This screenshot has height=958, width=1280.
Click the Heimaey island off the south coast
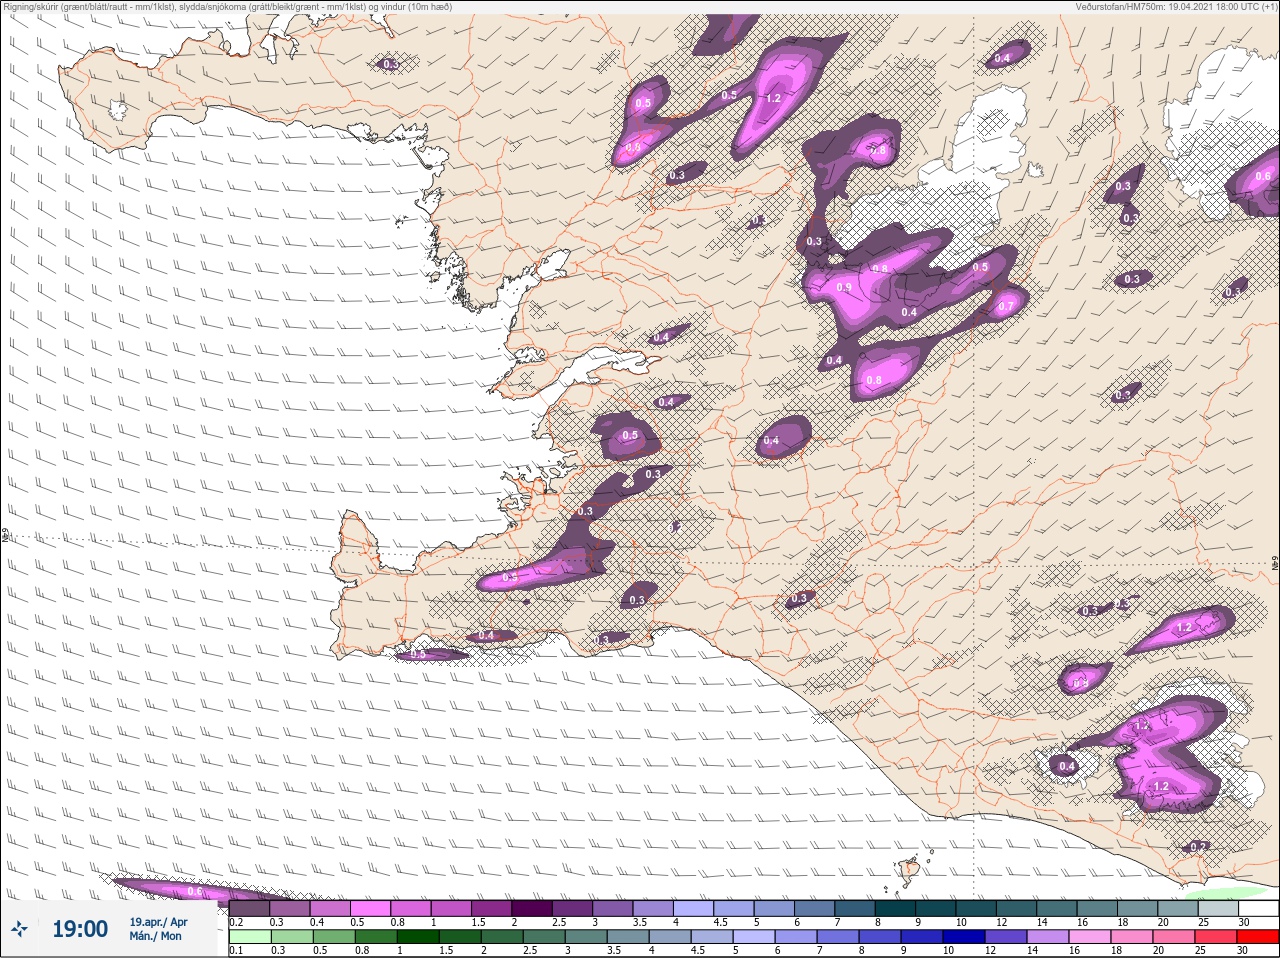[909, 871]
